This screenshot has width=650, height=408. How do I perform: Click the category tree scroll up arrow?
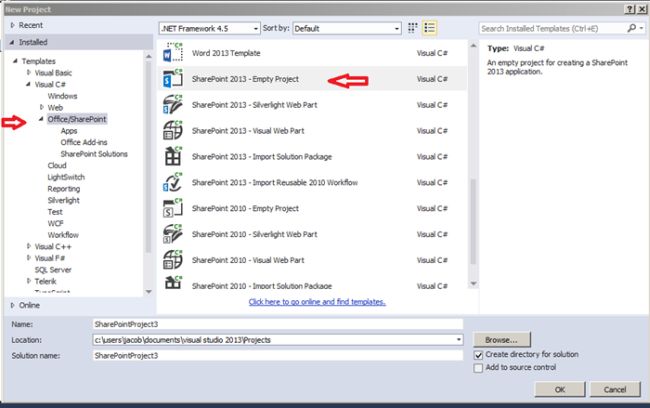pyautogui.click(x=148, y=56)
